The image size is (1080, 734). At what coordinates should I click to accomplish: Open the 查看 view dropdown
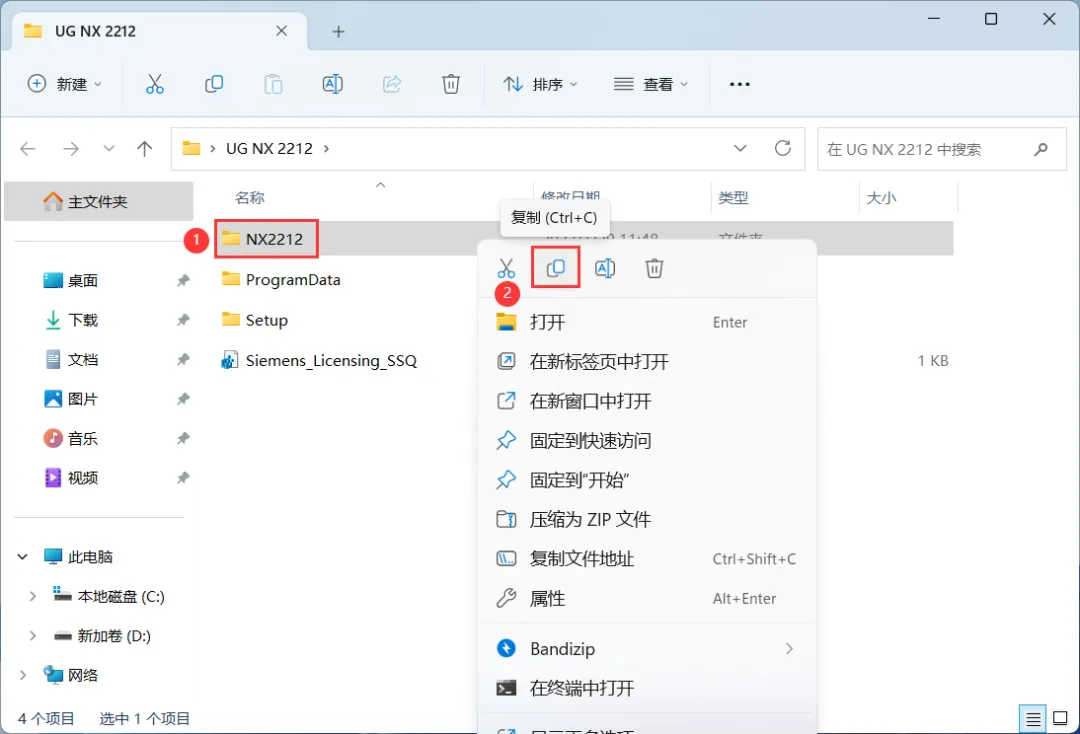tap(651, 84)
